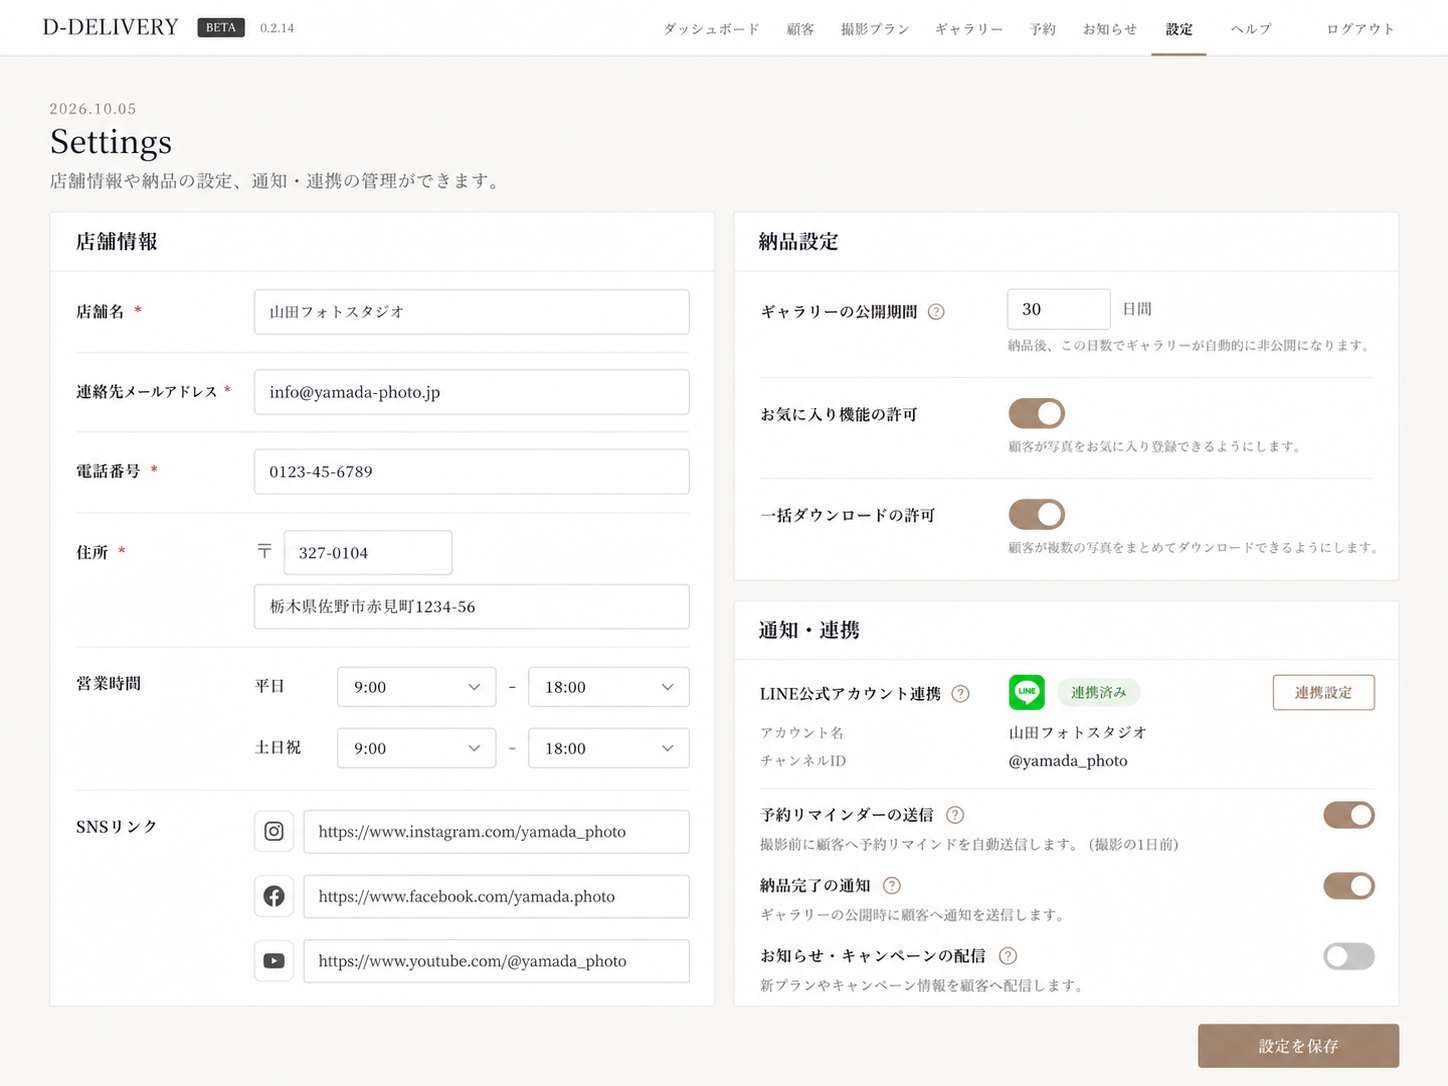Open the 予約 navigation item
Image resolution: width=1448 pixels, height=1086 pixels.
(1043, 29)
